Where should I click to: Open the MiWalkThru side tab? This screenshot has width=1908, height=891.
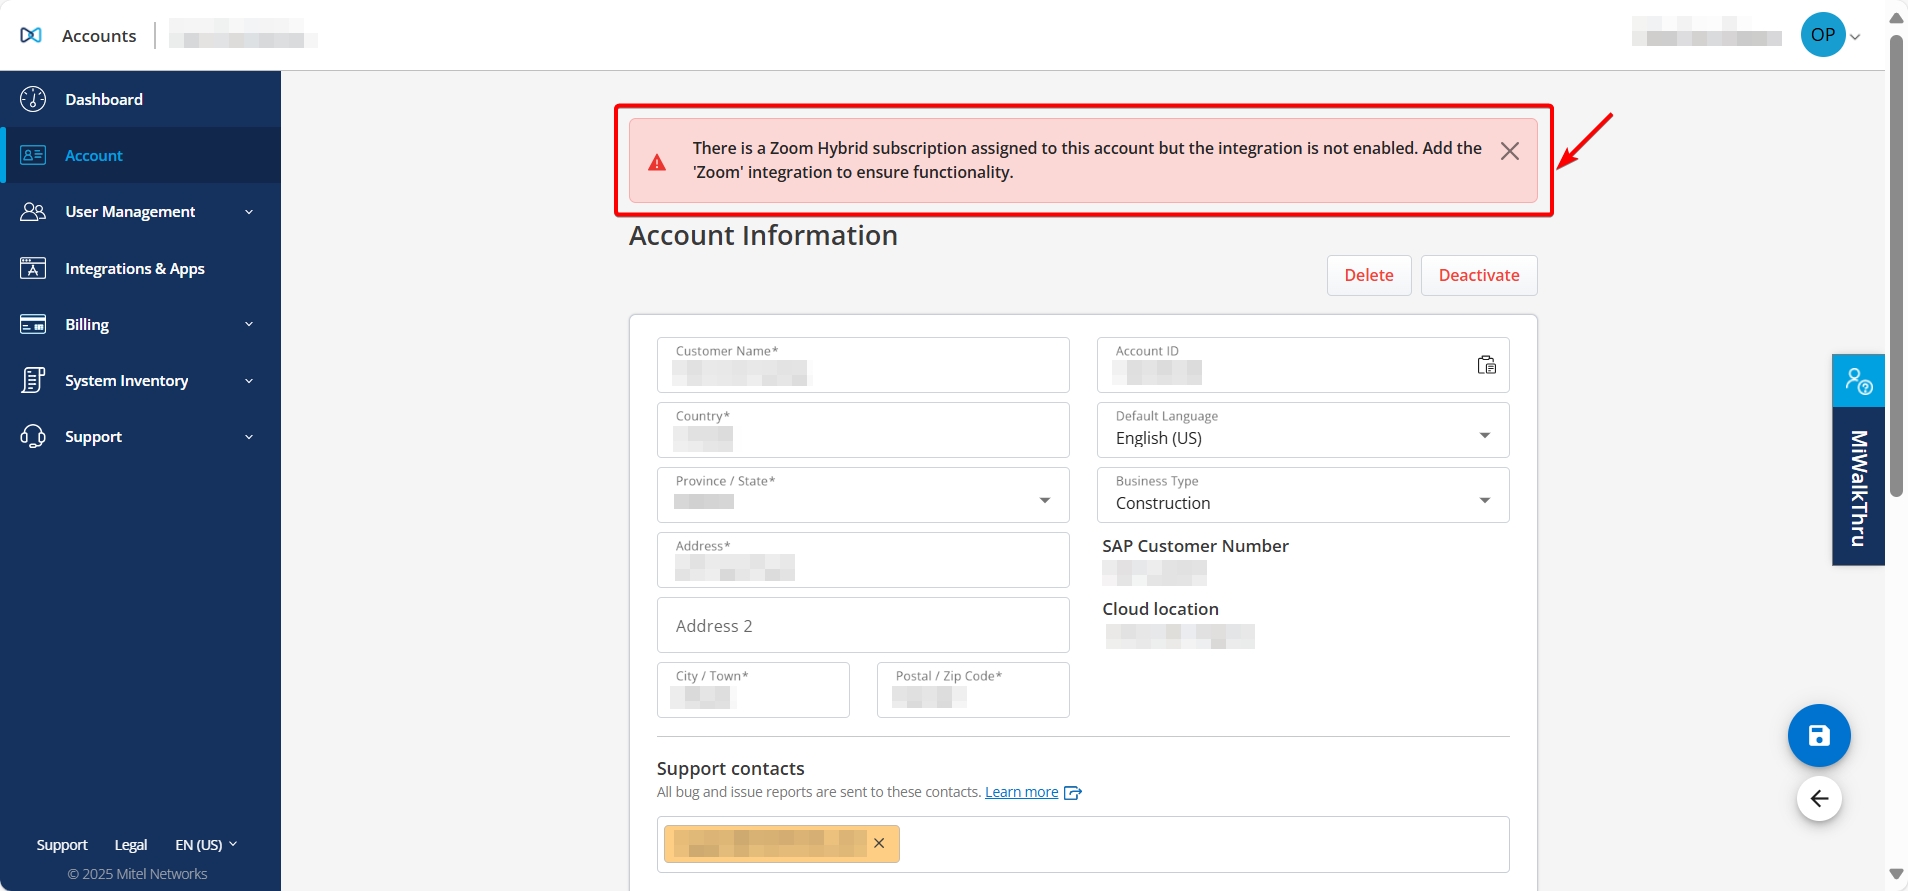1858,486
